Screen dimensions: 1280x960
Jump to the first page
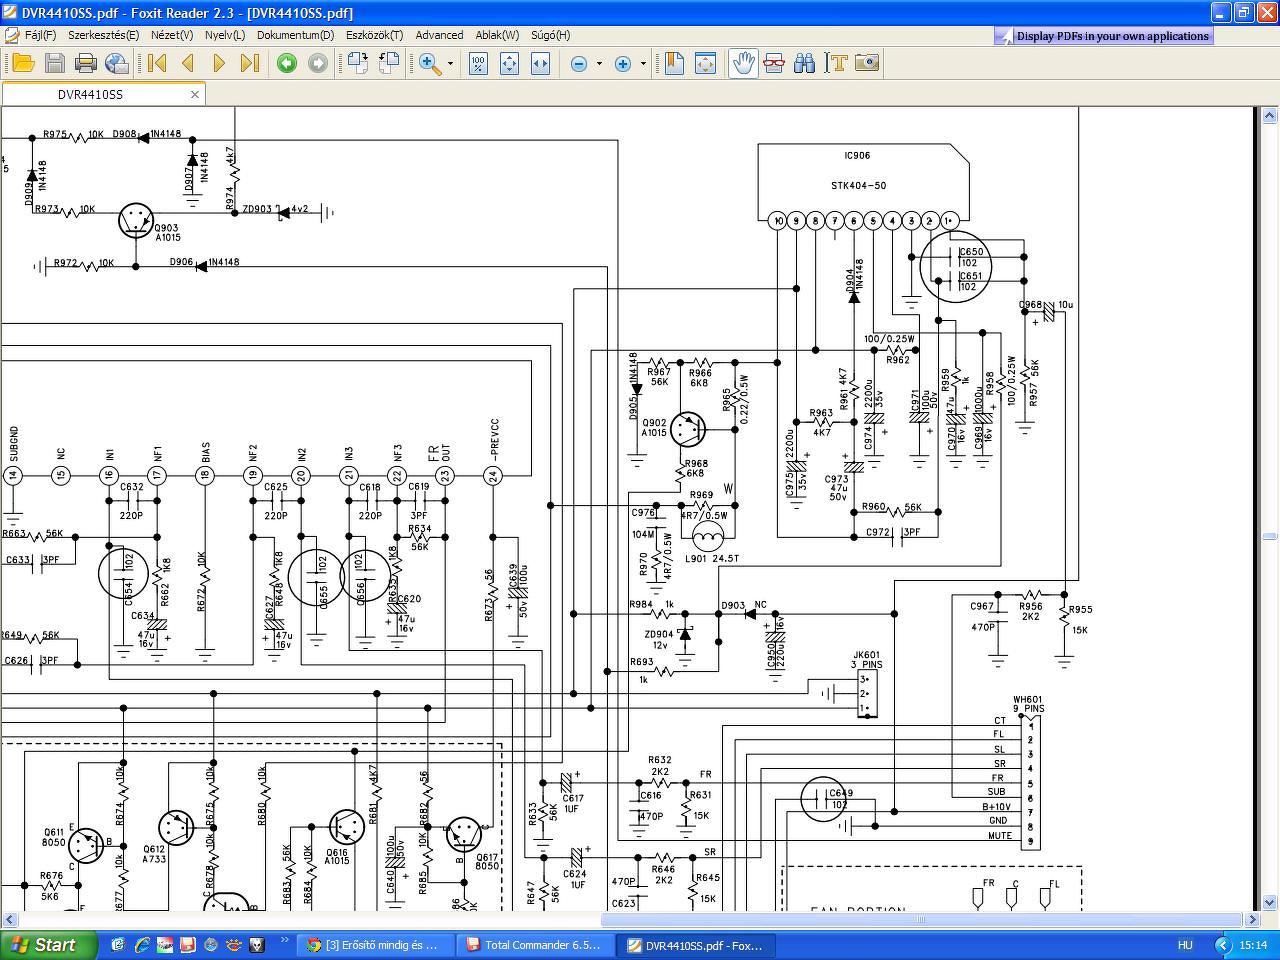coord(157,63)
